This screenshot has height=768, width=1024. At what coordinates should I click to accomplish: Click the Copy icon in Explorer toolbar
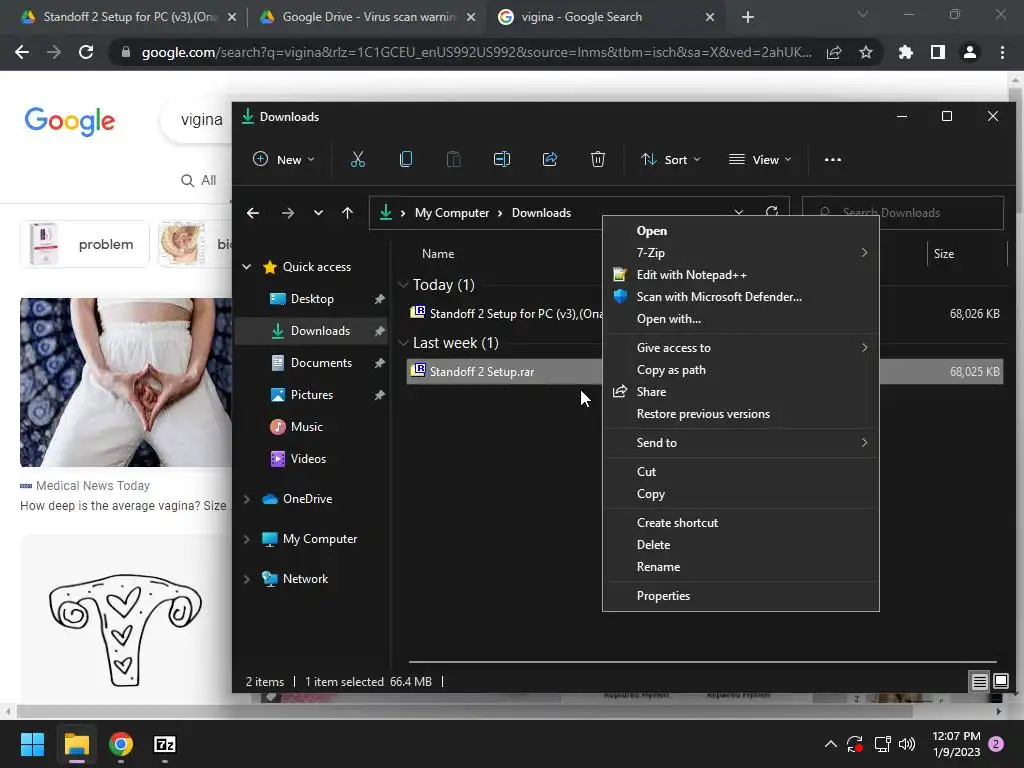tap(406, 159)
